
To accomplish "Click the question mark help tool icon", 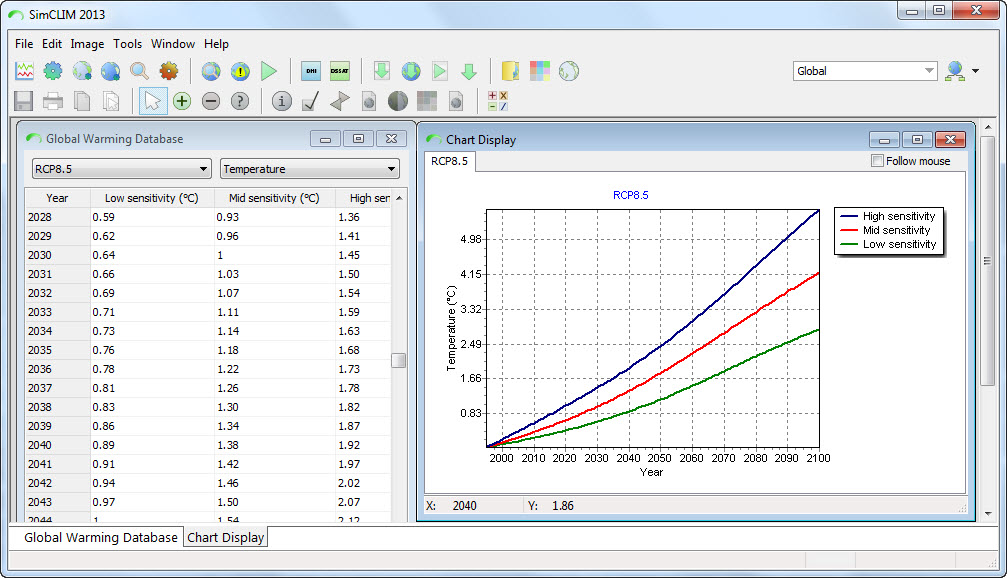I will click(x=239, y=101).
